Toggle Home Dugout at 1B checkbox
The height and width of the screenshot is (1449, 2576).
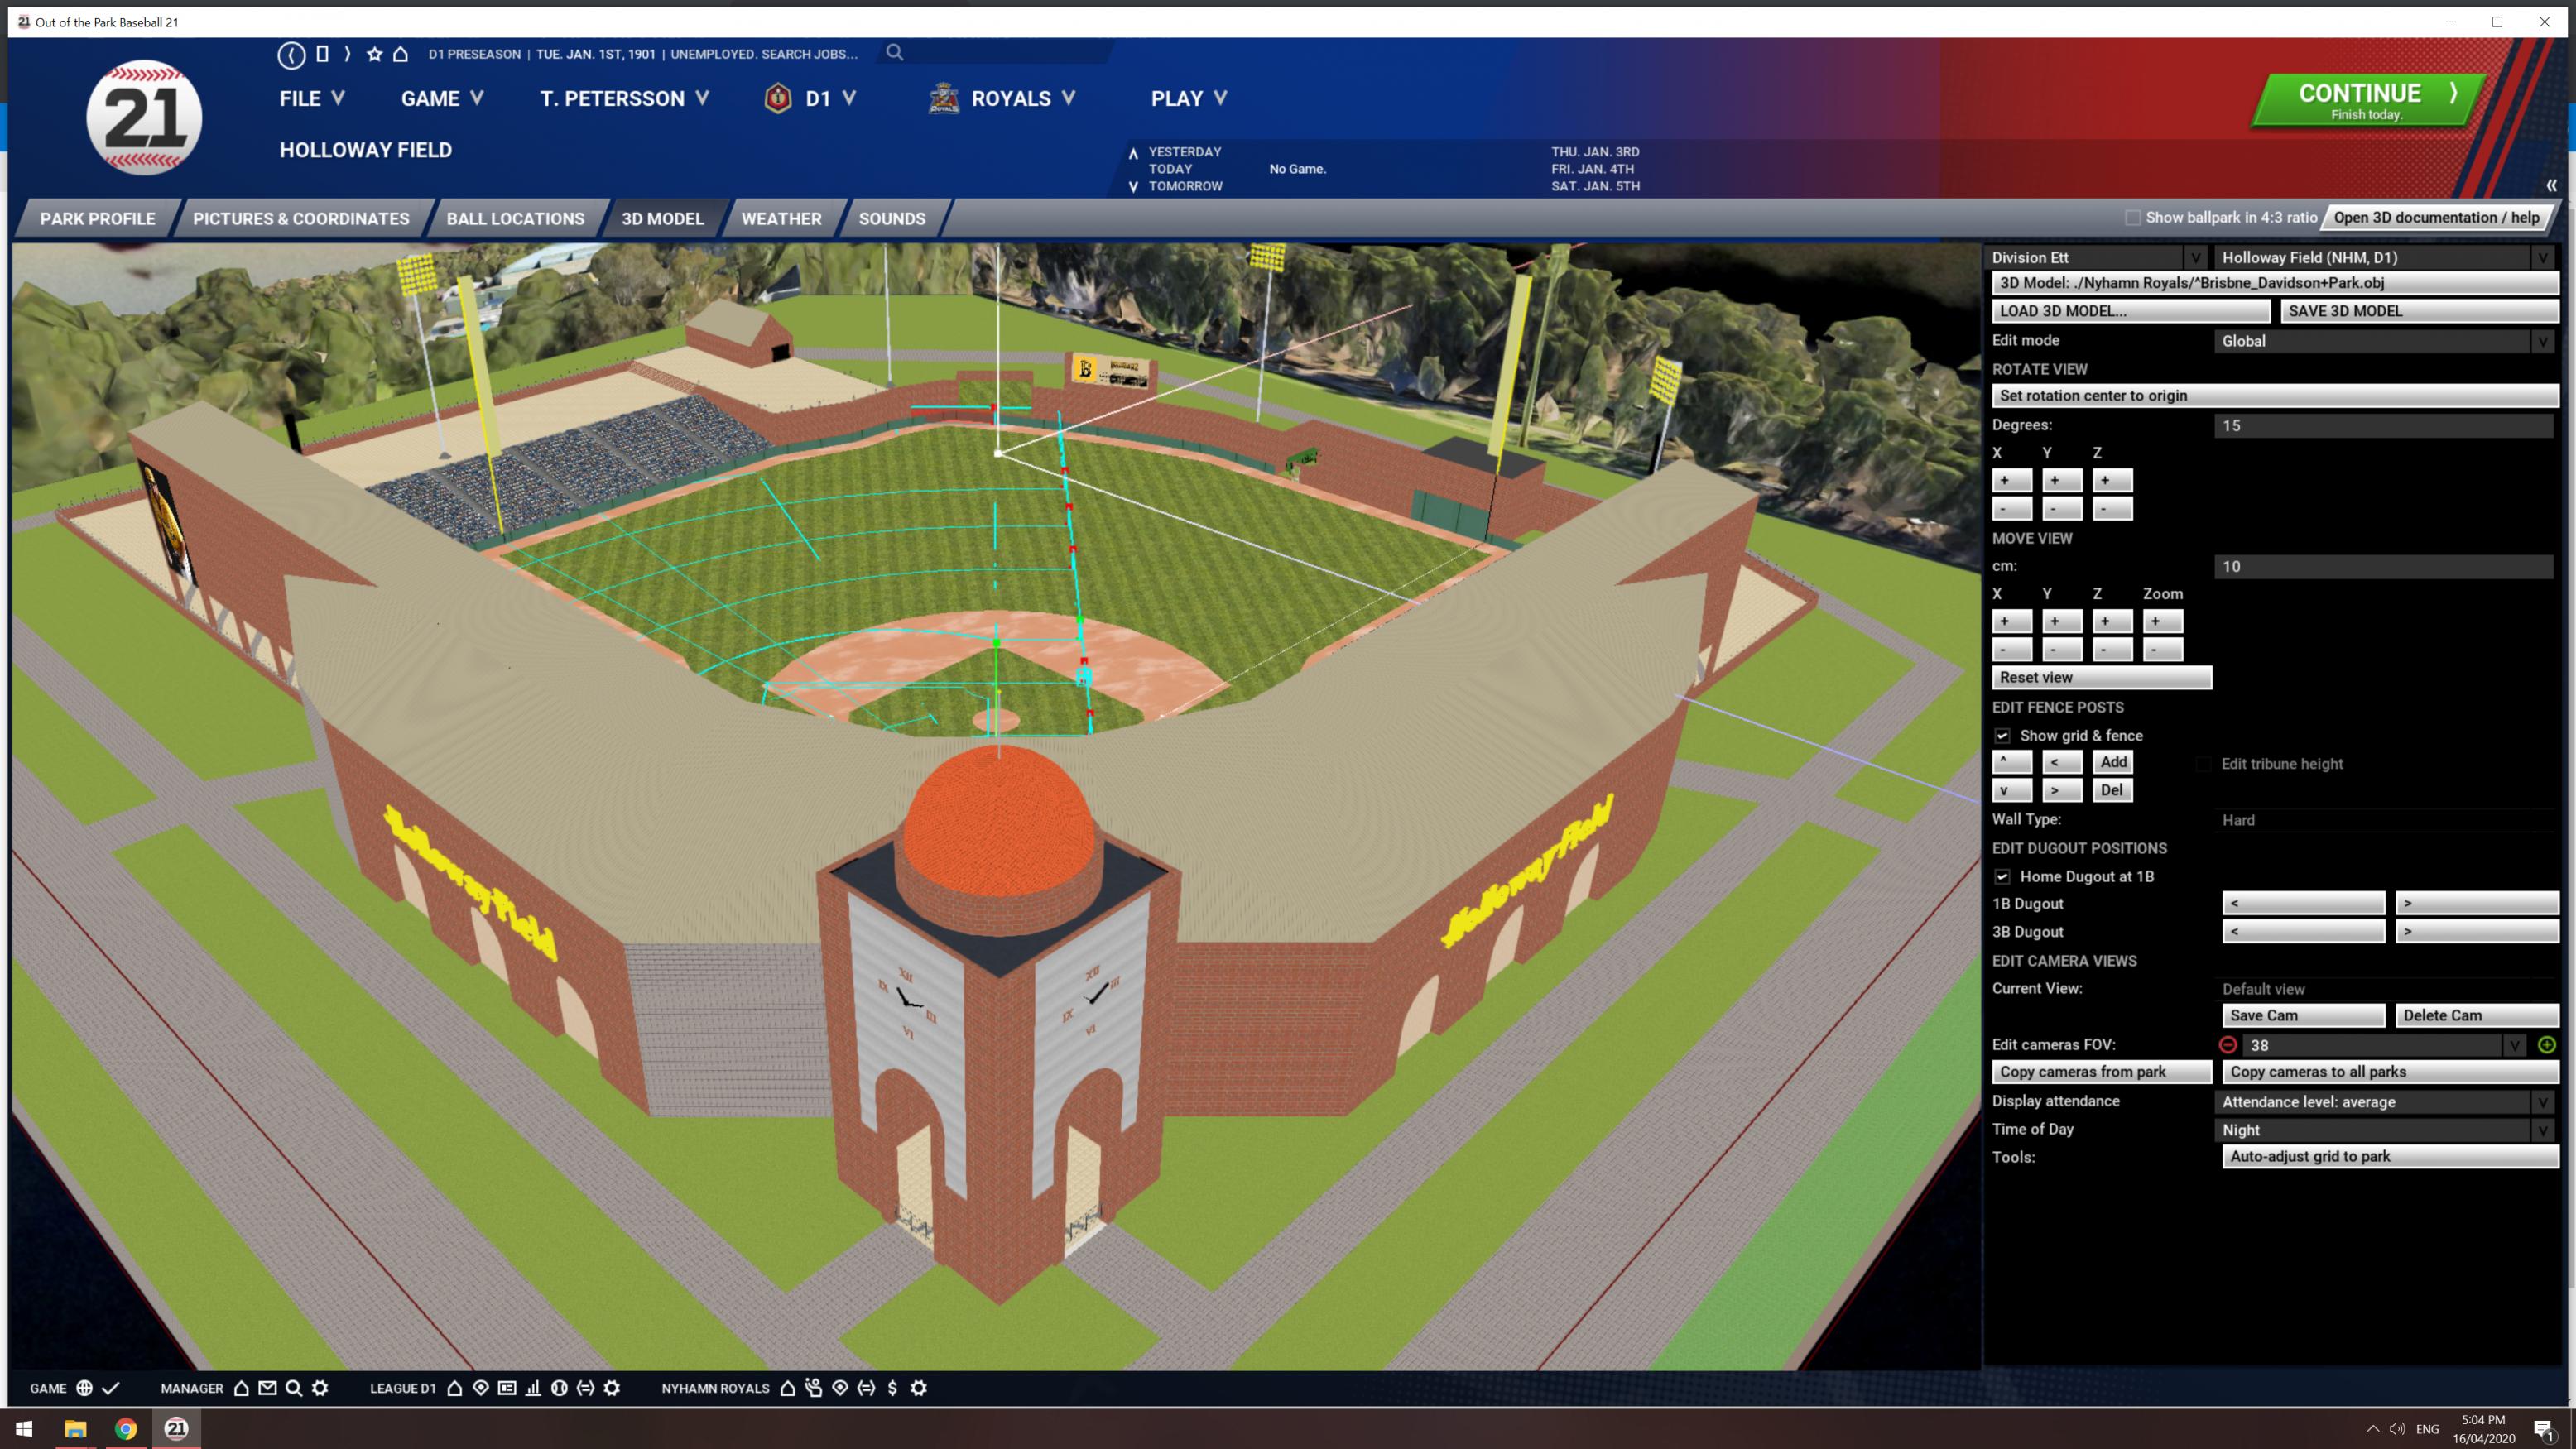pos(2002,876)
